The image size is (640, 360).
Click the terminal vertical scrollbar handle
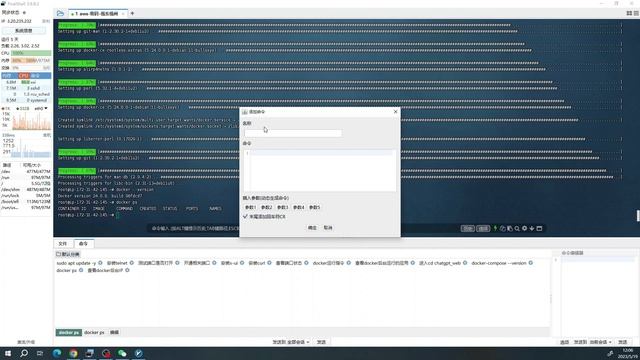(638, 216)
